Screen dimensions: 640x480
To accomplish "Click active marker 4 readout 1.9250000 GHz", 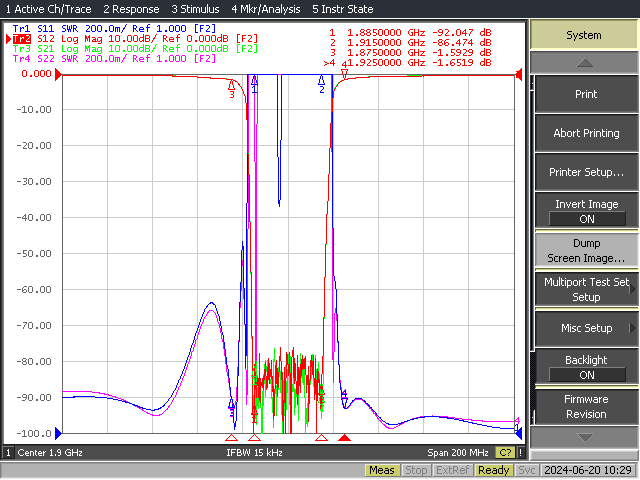I will pyautogui.click(x=407, y=63).
